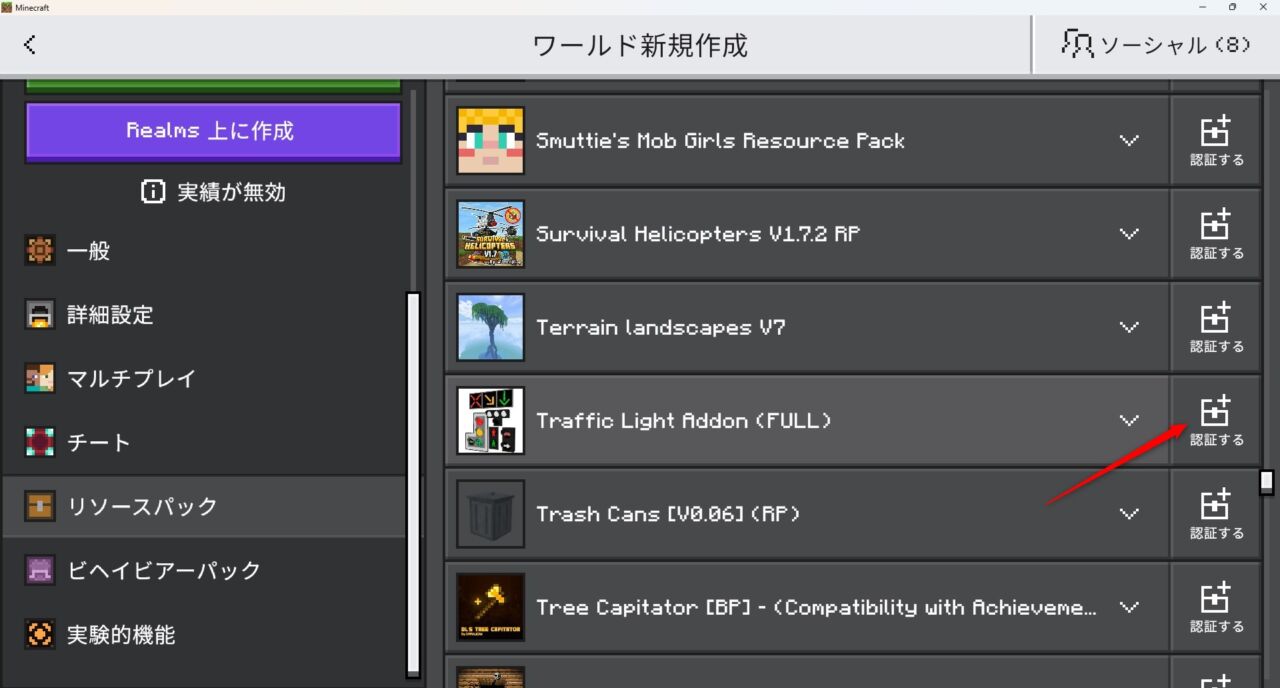The image size is (1280, 688).
Task: Activate Smuttie's Mob Girls Resource Pack
Action: [x=1216, y=141]
